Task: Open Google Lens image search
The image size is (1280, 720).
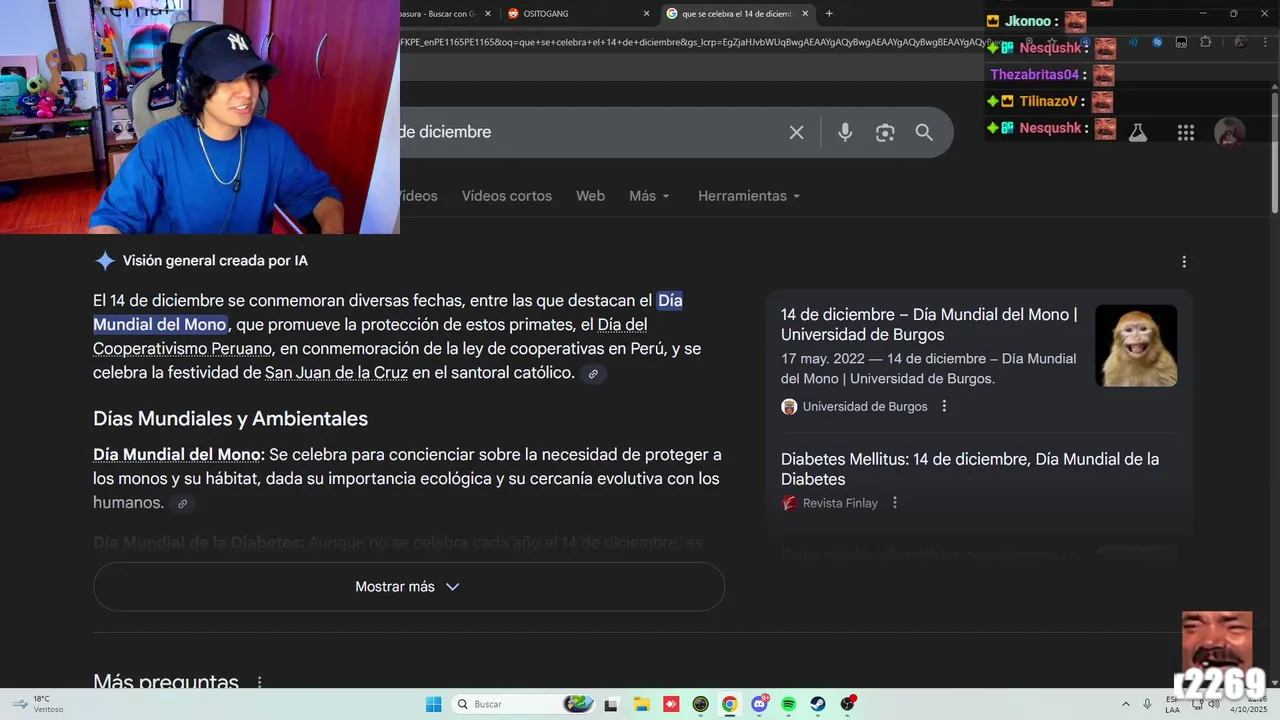Action: coord(885,132)
